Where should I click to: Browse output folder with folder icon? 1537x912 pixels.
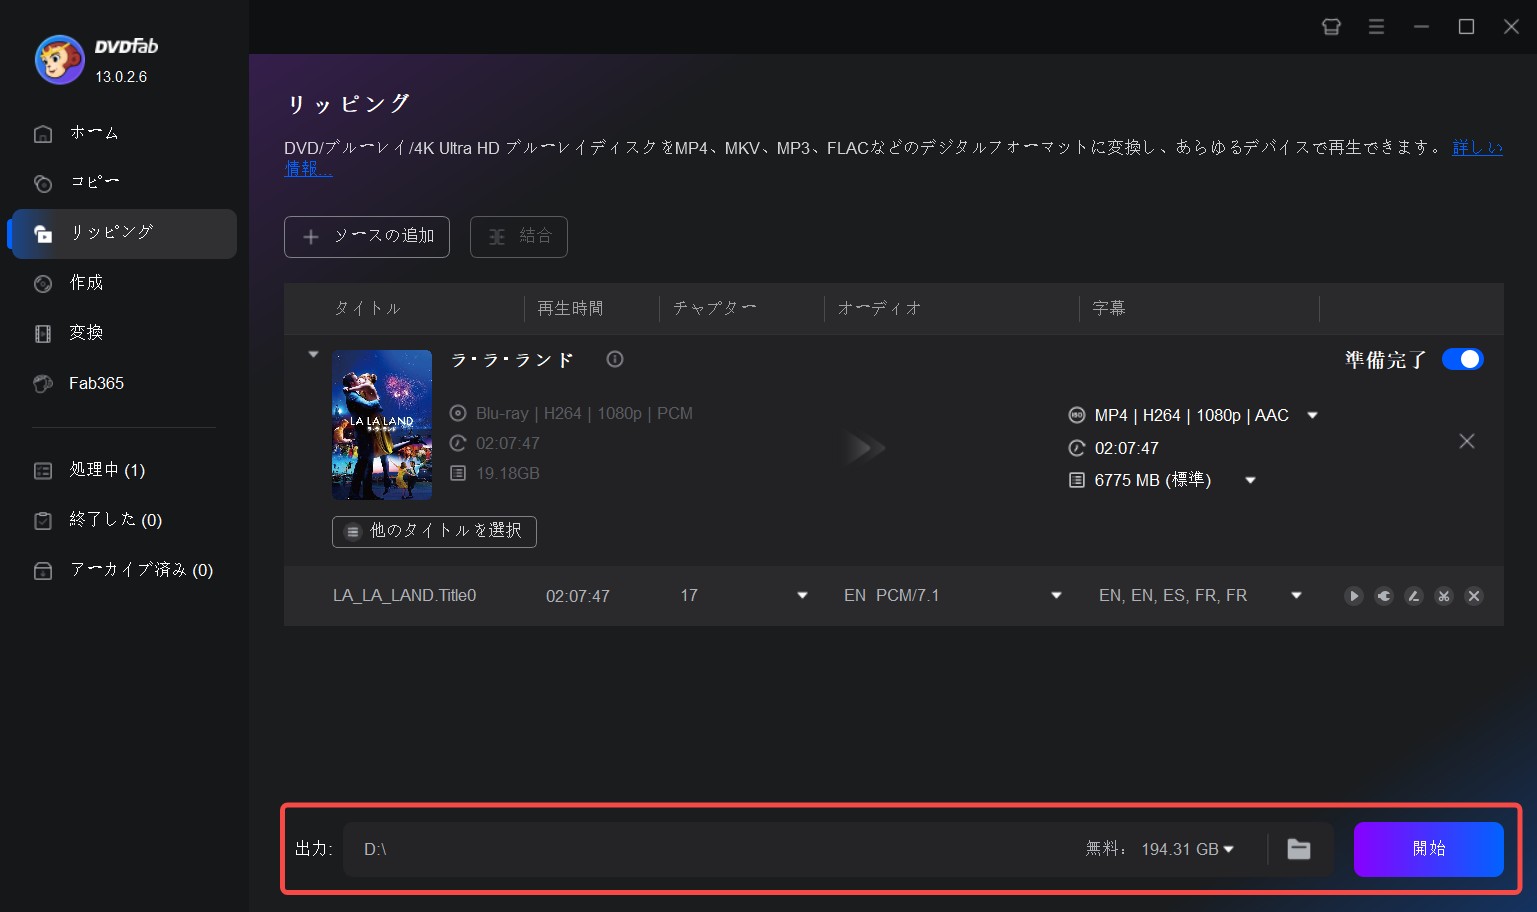[1299, 849]
